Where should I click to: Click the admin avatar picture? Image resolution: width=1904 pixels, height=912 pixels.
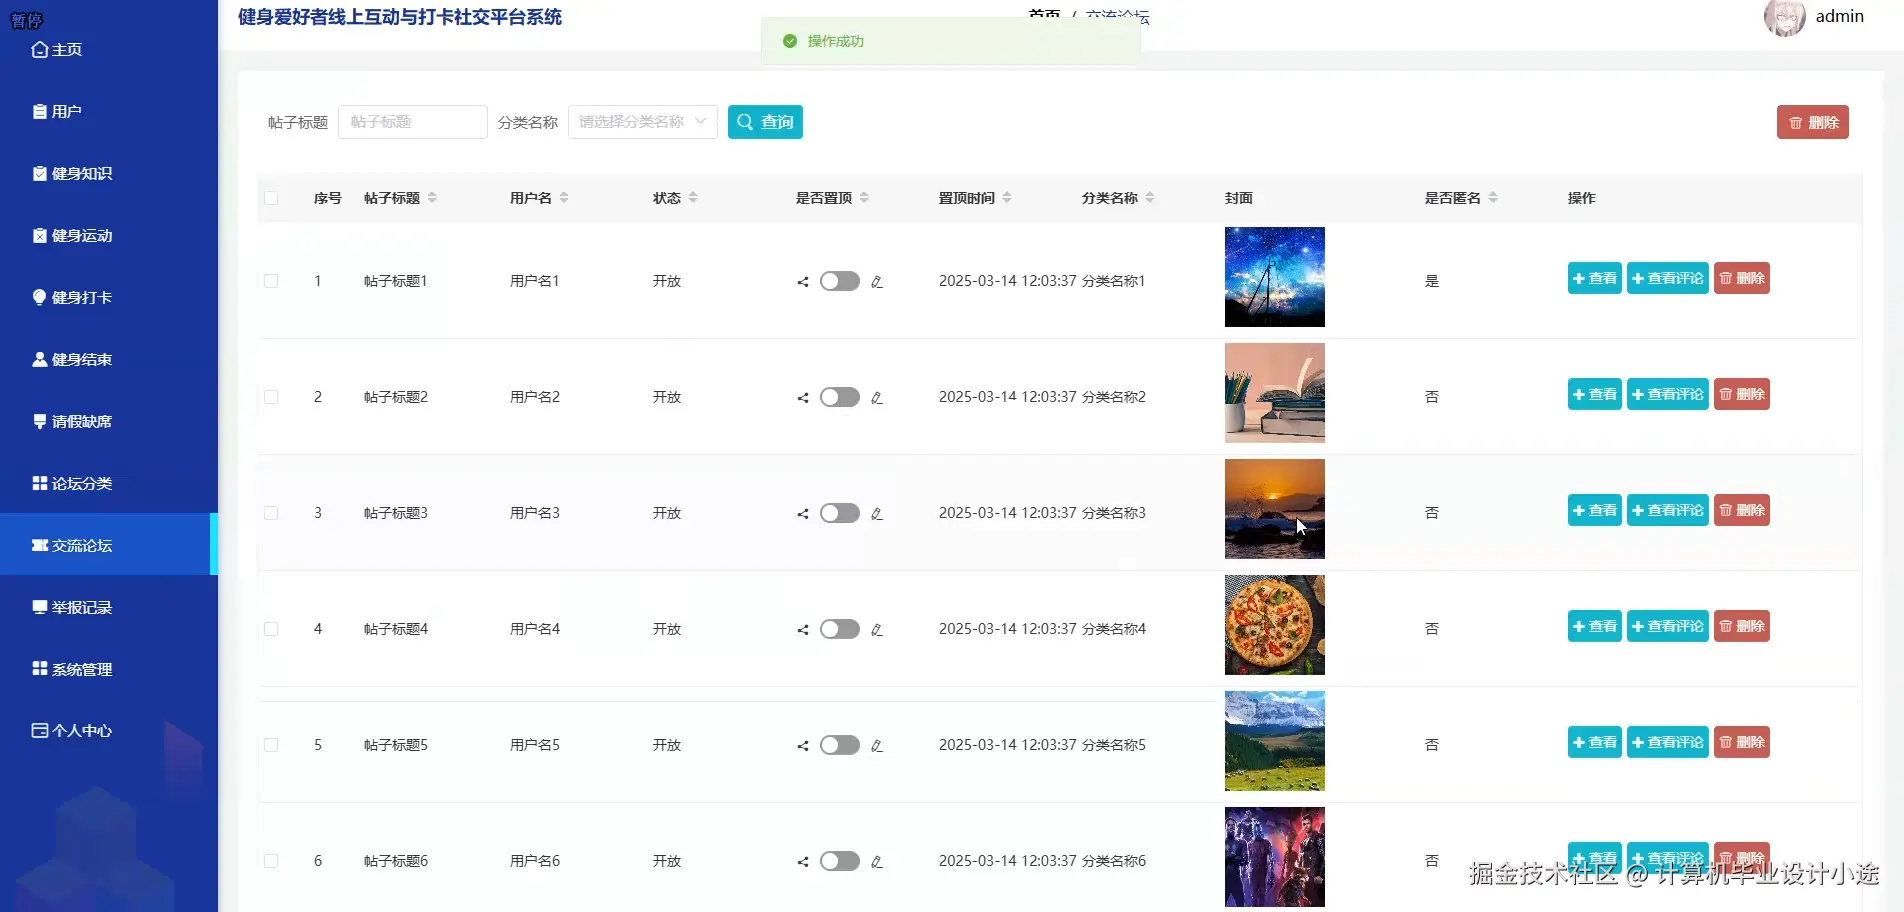click(x=1784, y=17)
